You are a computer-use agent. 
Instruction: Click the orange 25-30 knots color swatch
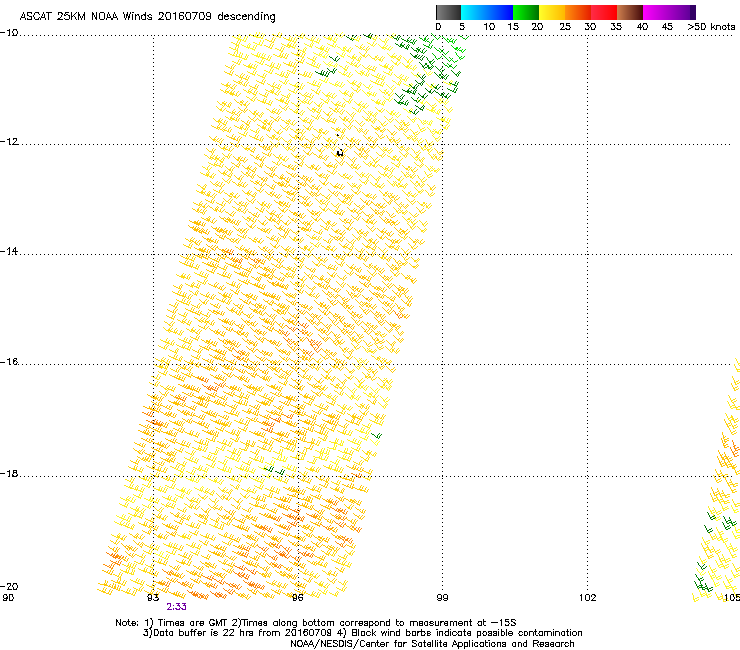click(x=578, y=12)
